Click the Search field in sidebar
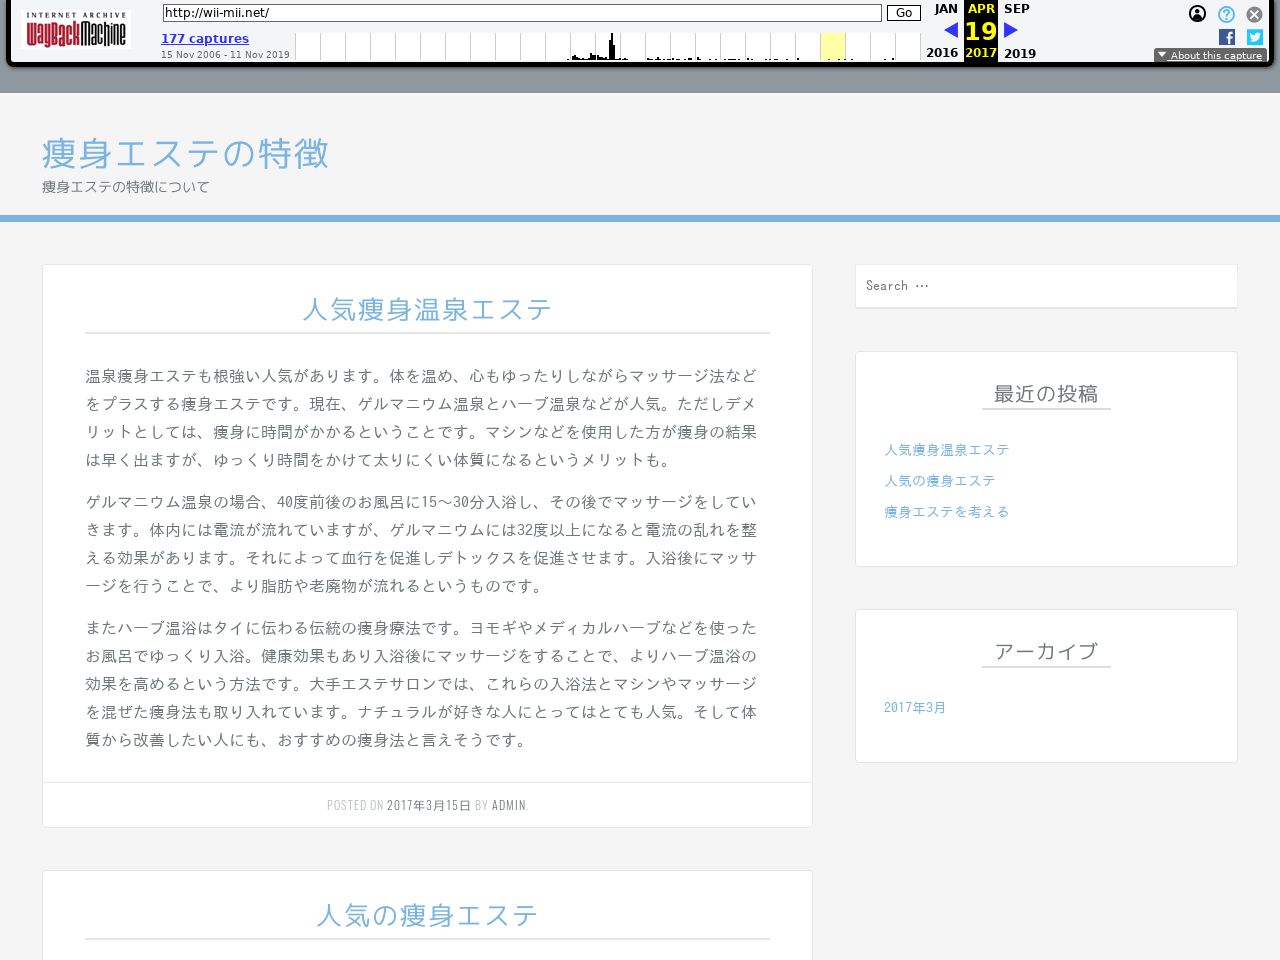 tap(1046, 286)
